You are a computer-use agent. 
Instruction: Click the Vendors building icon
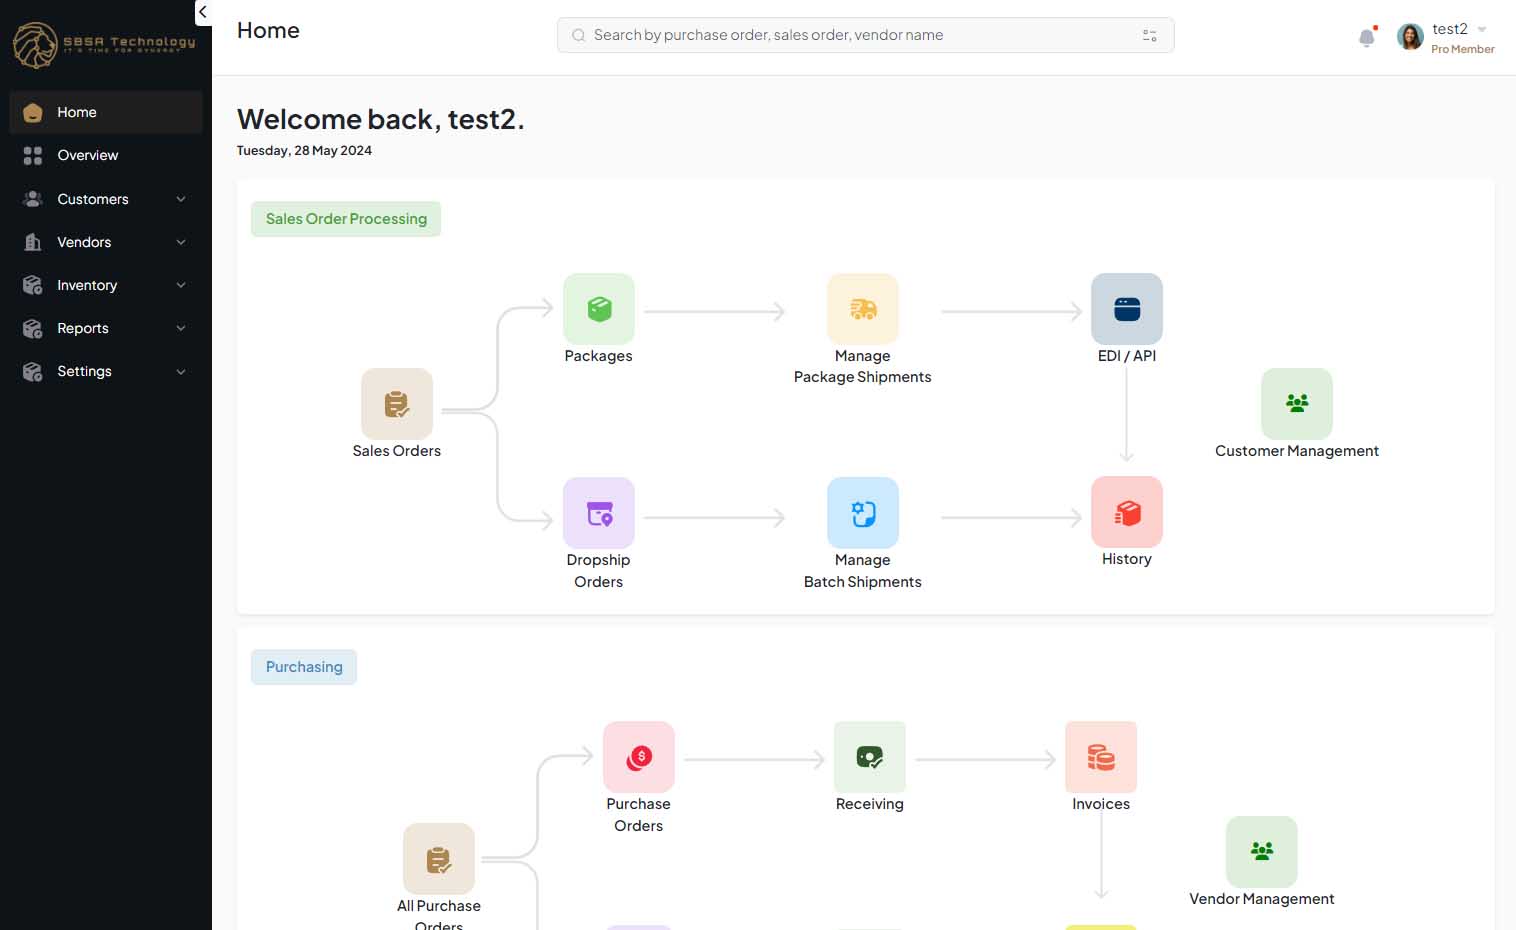pos(33,242)
